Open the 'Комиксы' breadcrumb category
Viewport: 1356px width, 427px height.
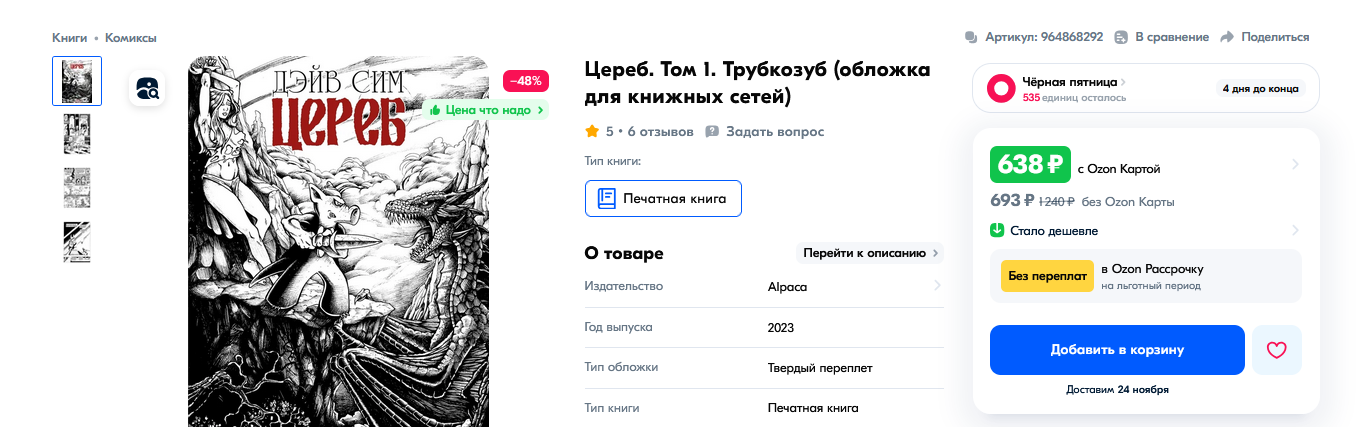tap(131, 38)
